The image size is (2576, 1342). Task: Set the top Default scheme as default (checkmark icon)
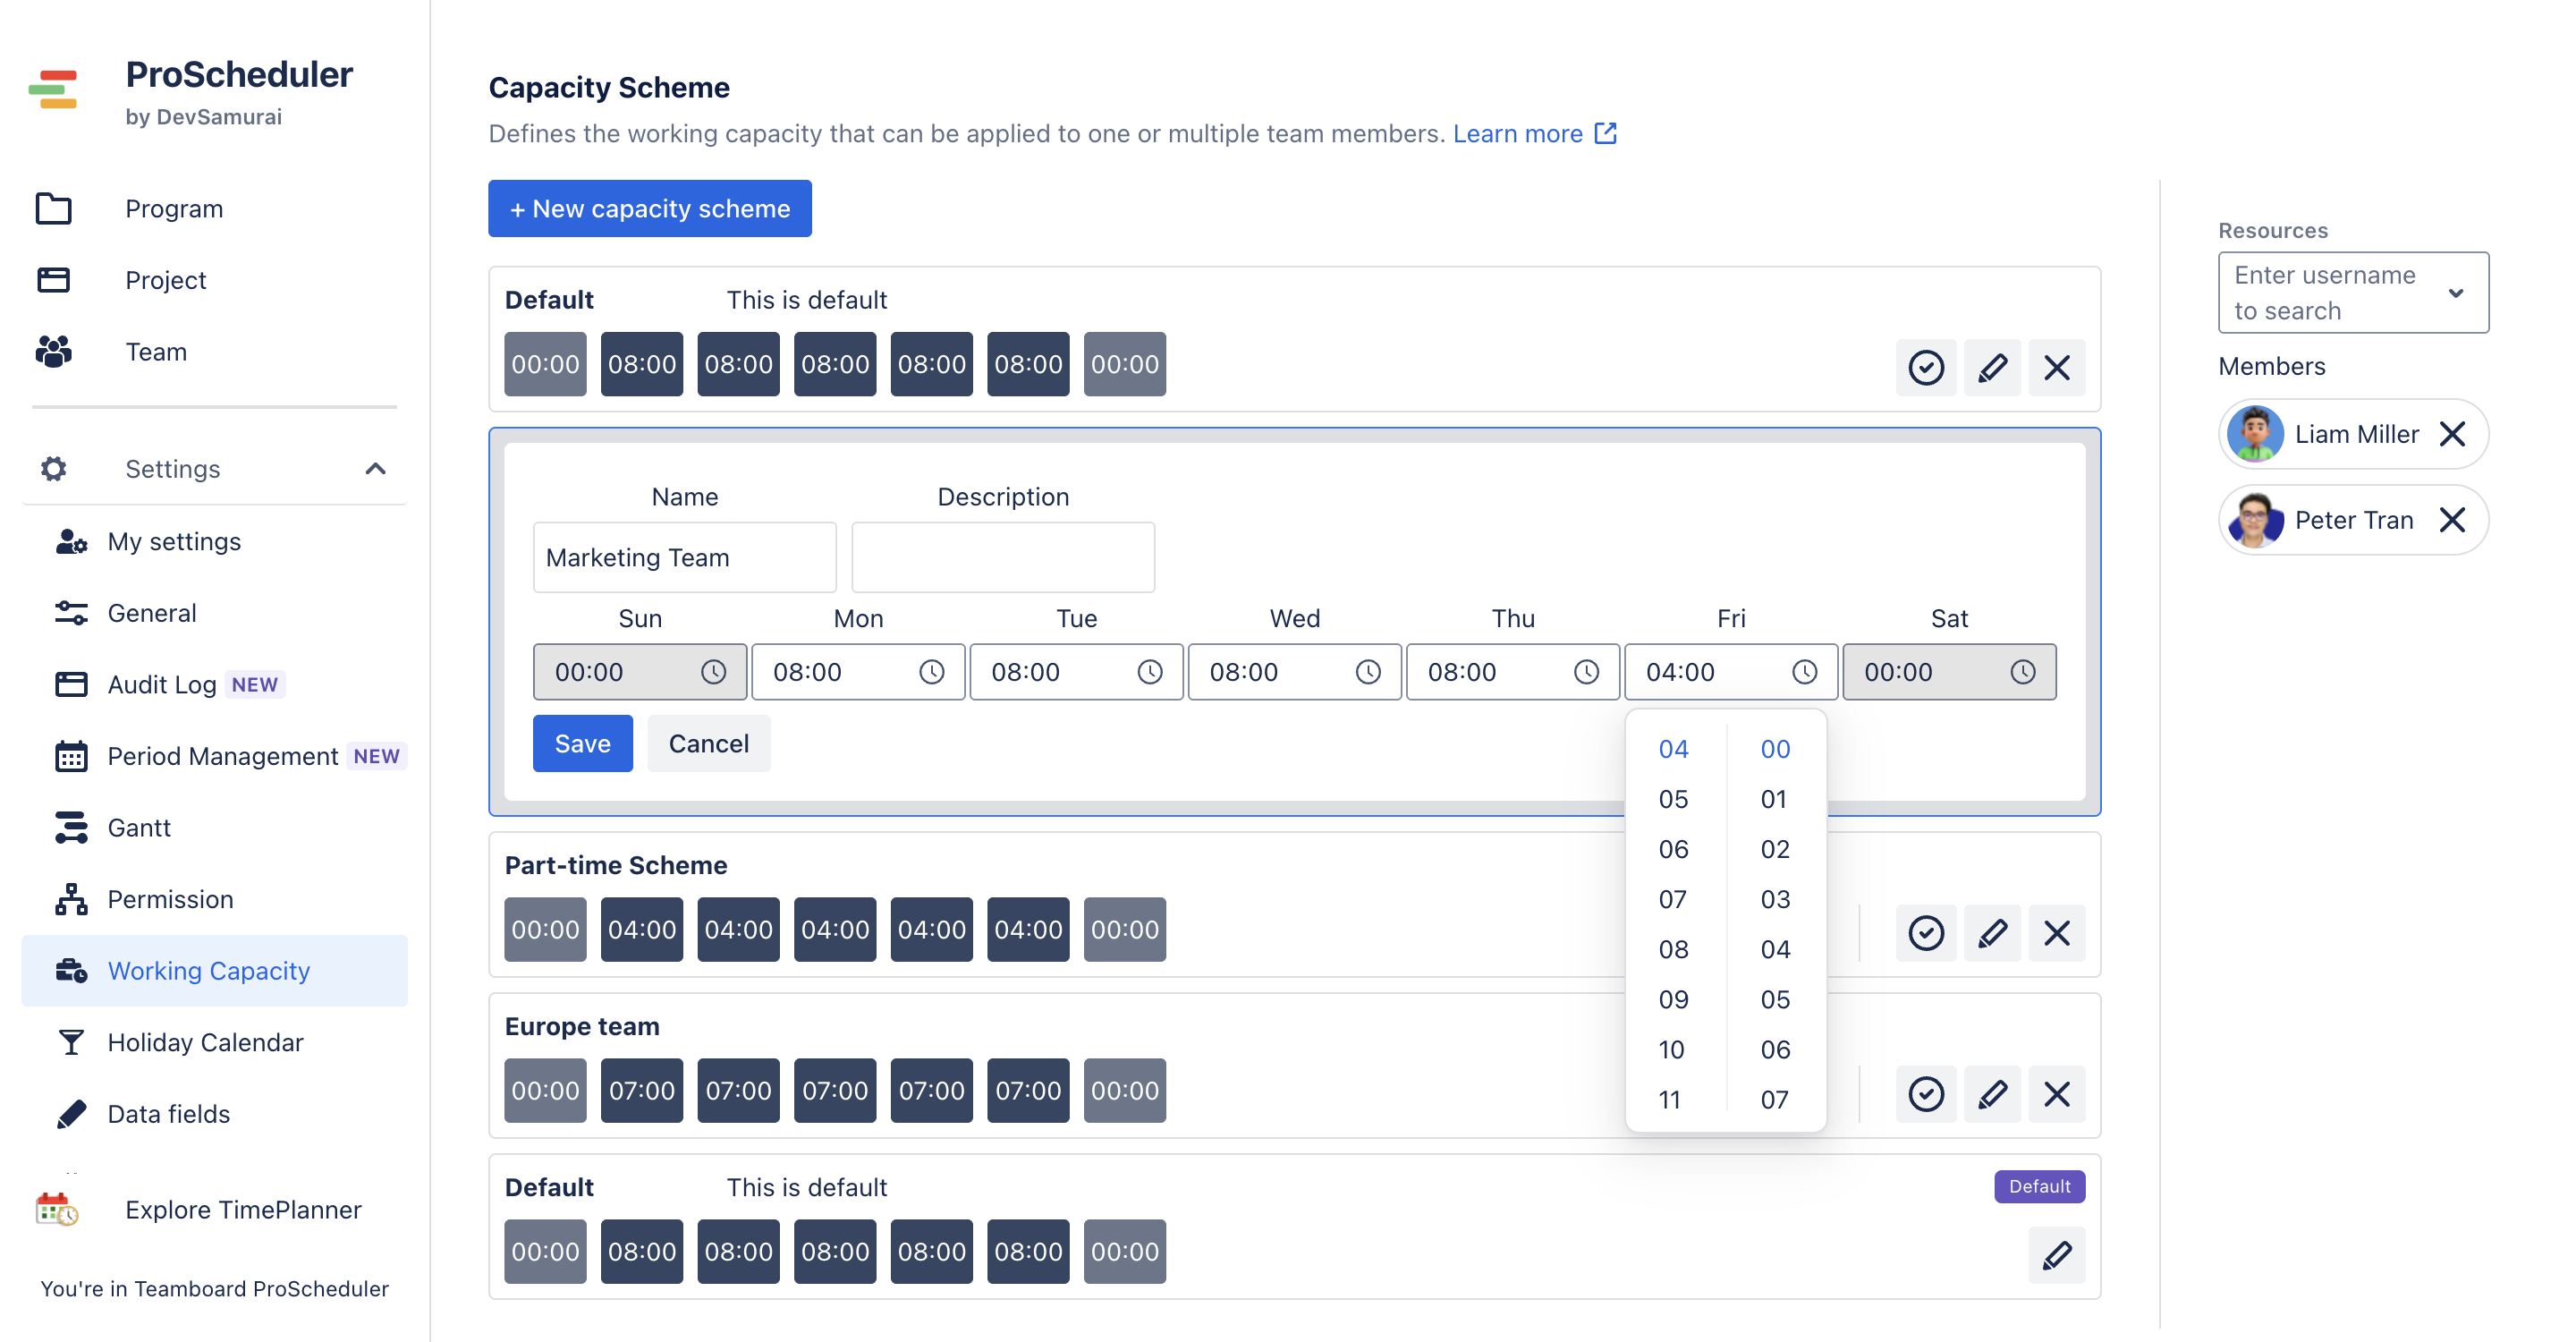click(1925, 368)
